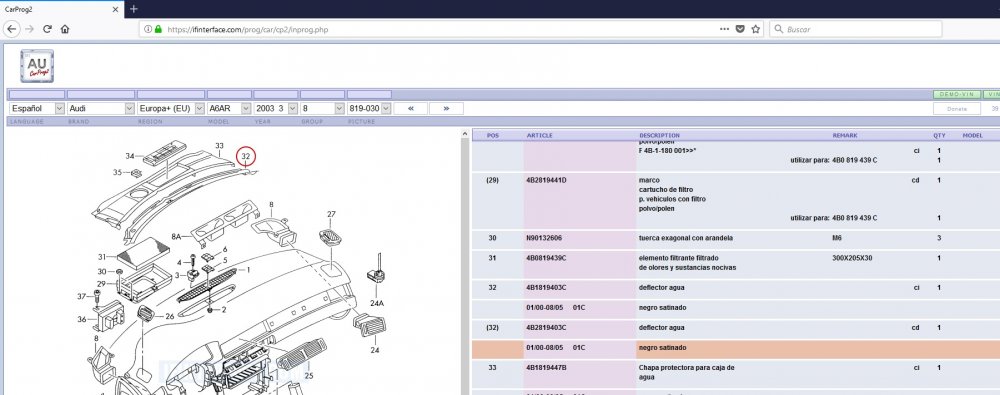Select article number 4B1819403C
The width and height of the screenshot is (1000, 395).
(x=546, y=288)
